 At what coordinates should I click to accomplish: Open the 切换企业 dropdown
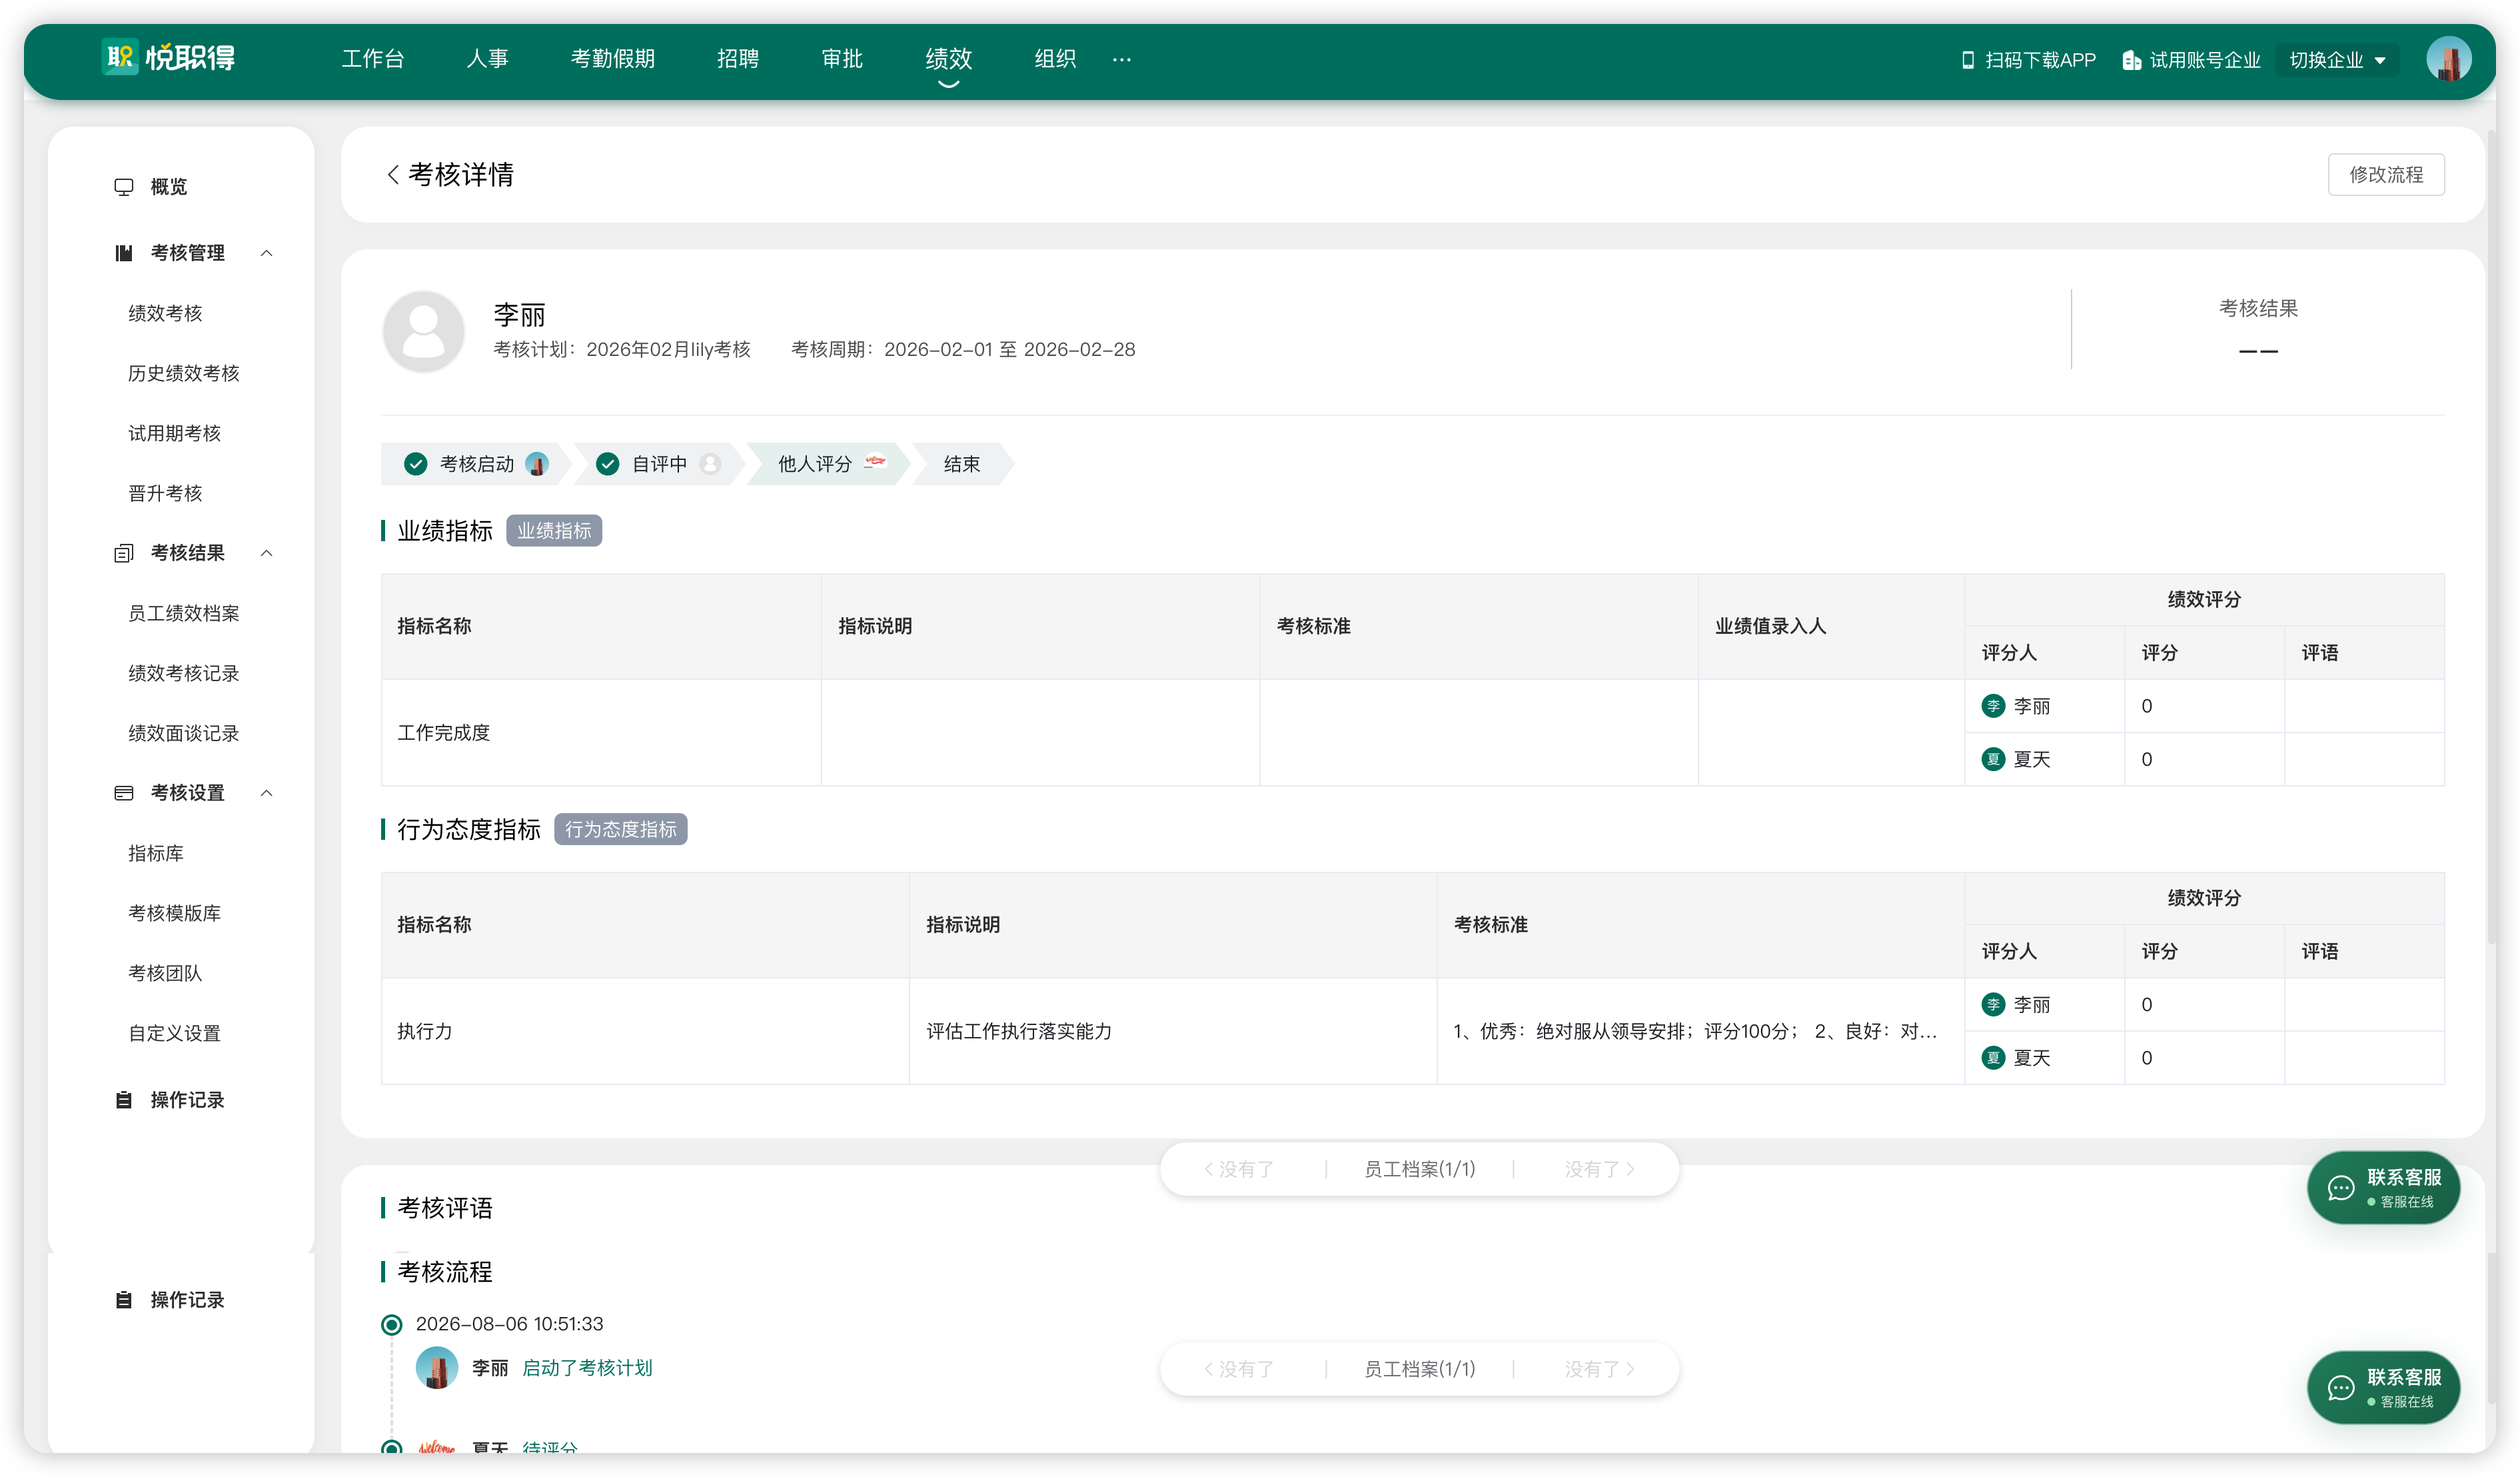coord(2336,60)
